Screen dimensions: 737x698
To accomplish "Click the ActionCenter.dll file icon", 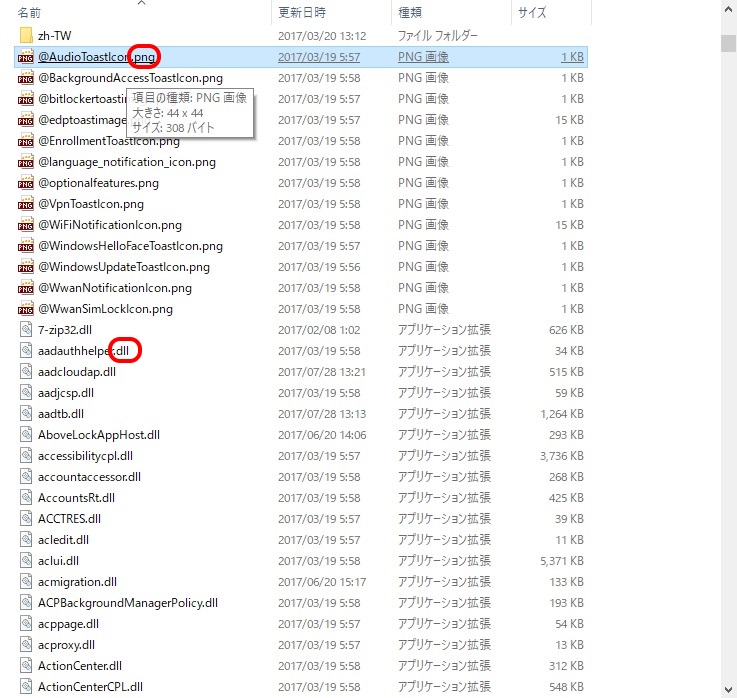I will pos(26,666).
